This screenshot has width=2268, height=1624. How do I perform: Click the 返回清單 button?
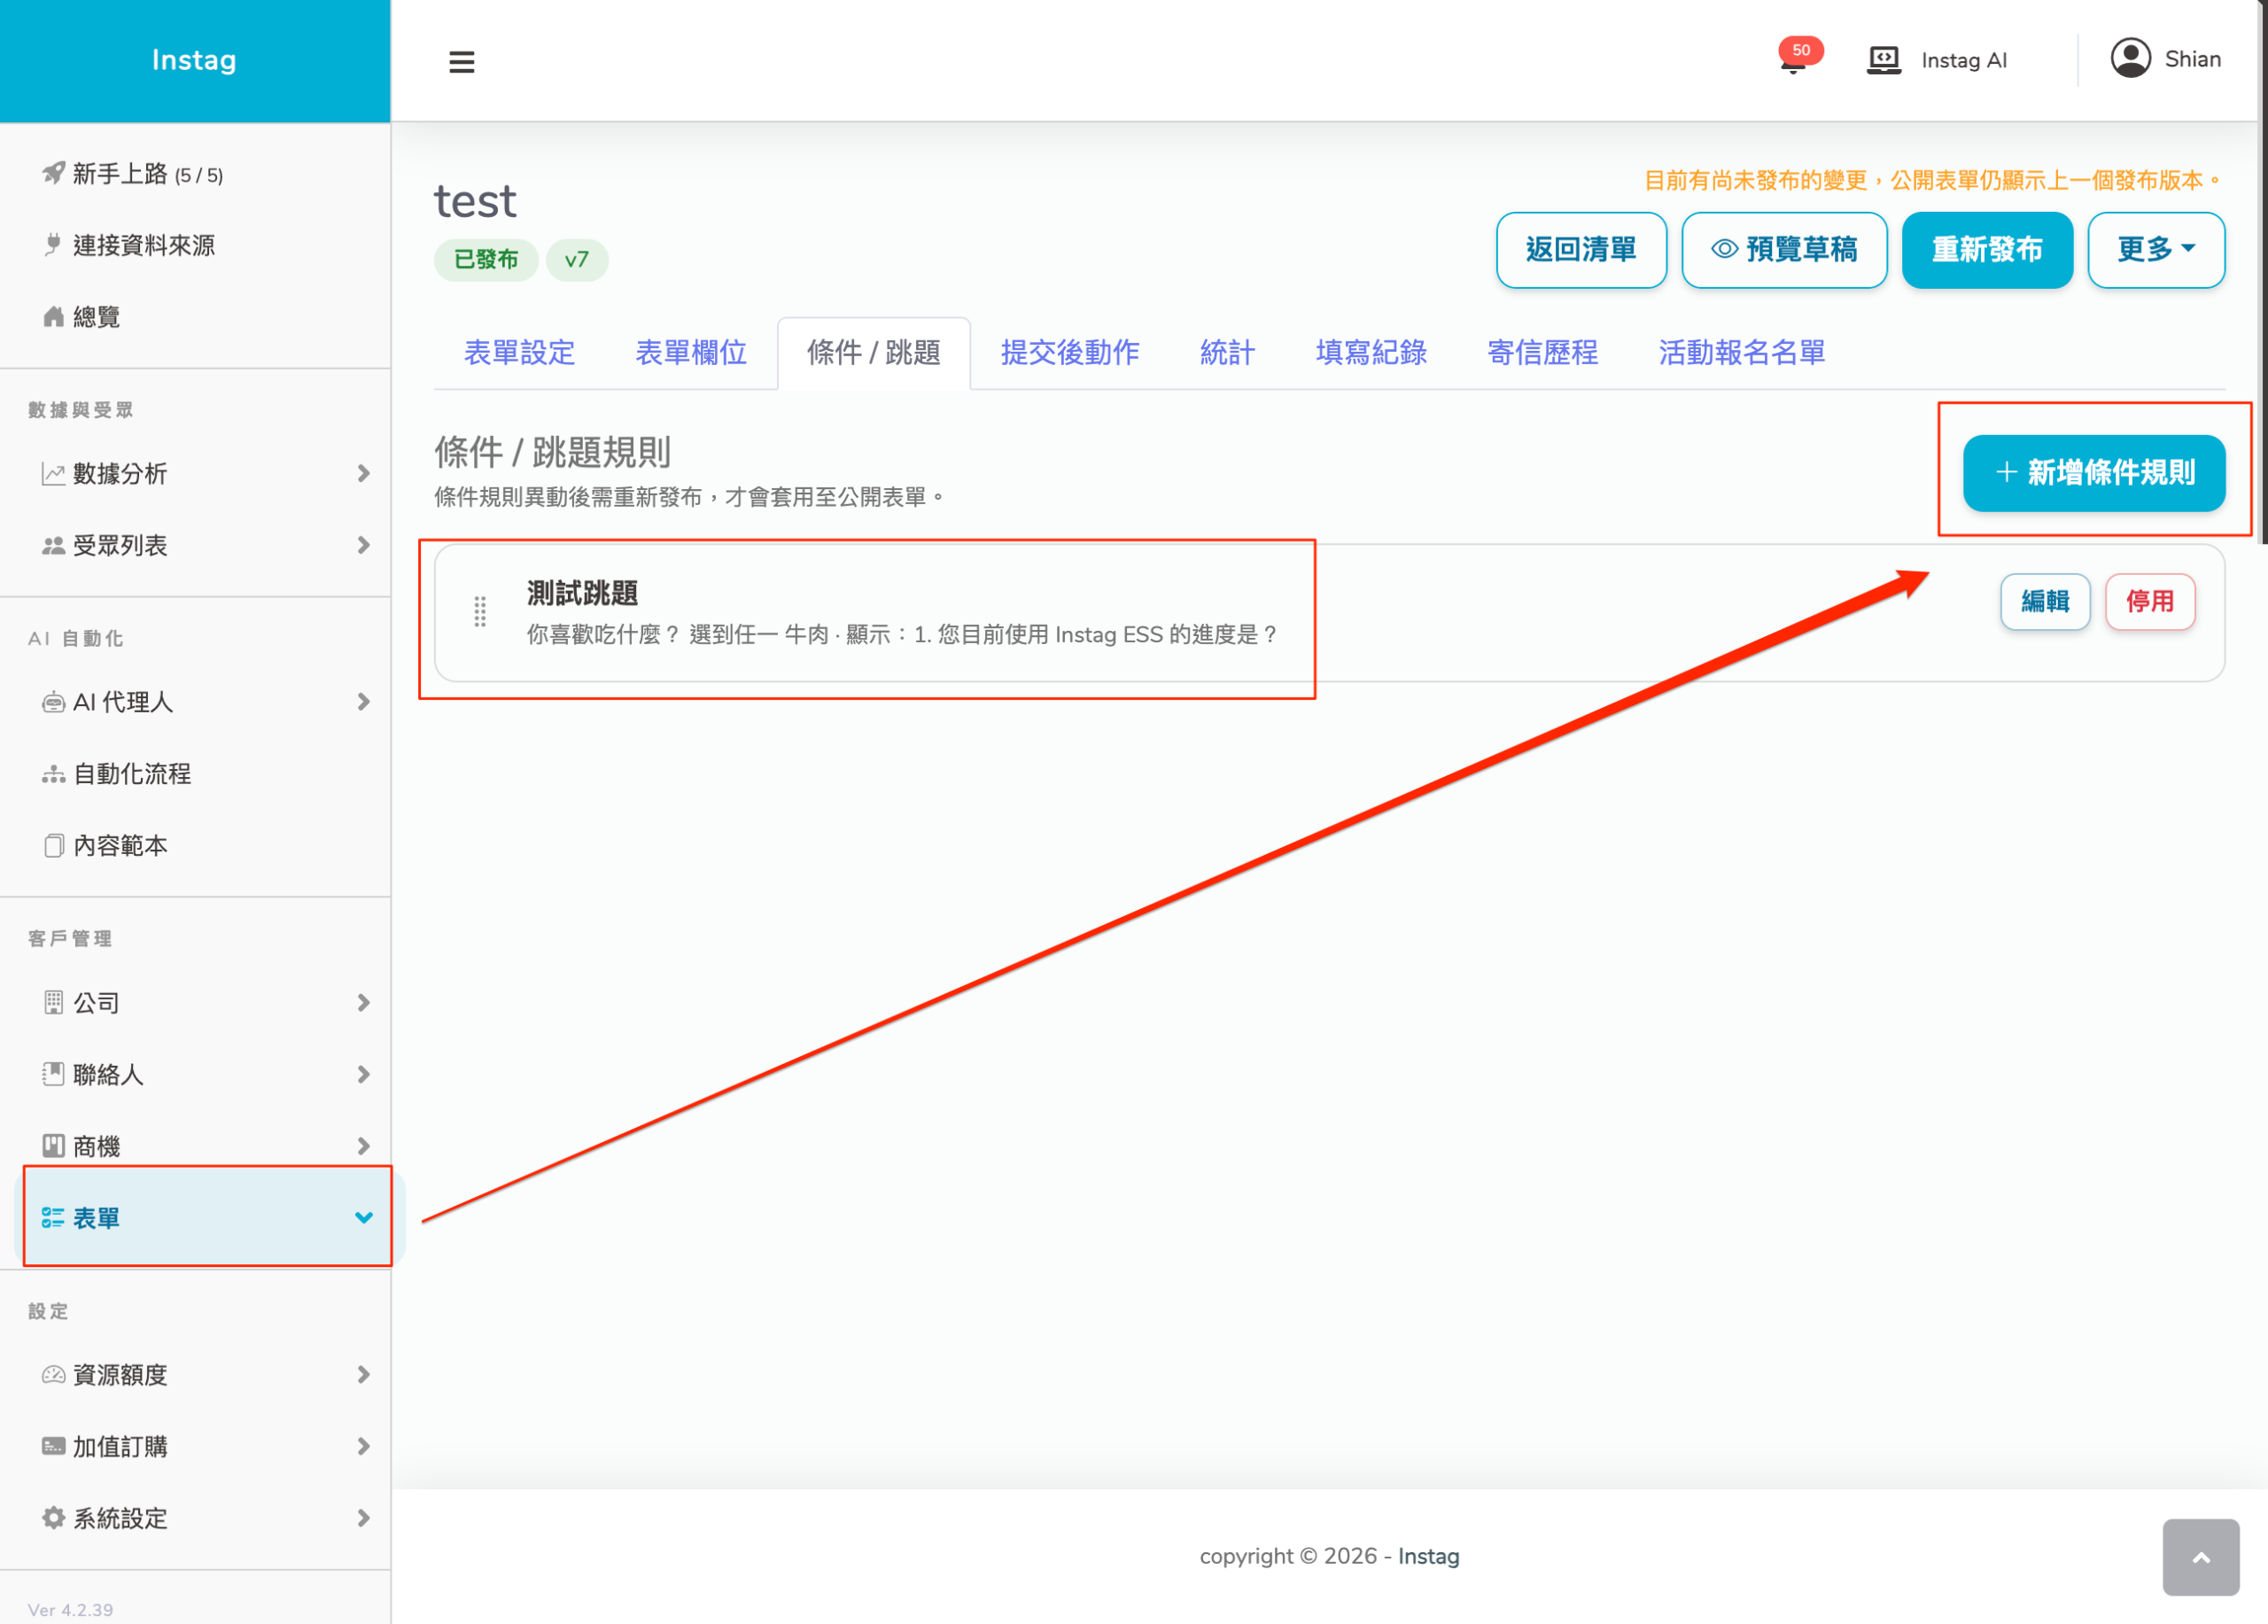pos(1581,250)
